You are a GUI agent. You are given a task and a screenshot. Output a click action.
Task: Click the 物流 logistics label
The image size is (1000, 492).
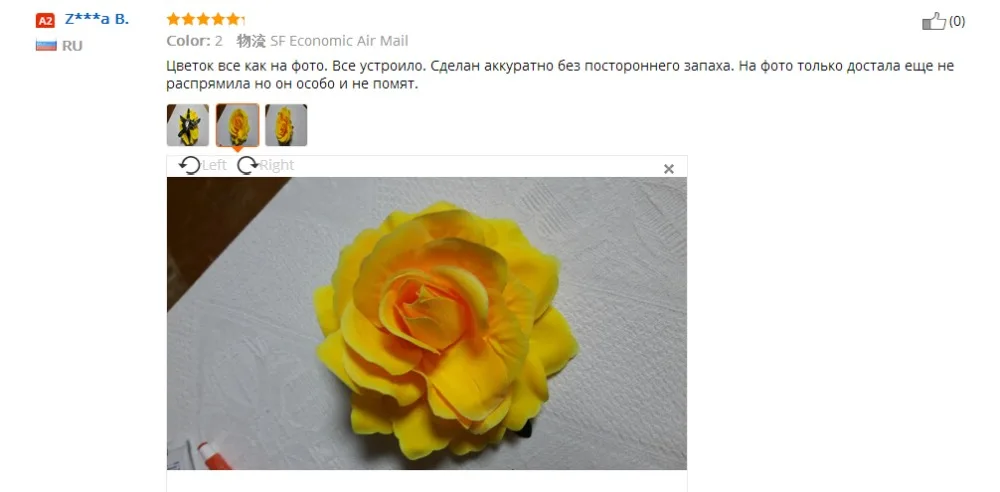[251, 41]
